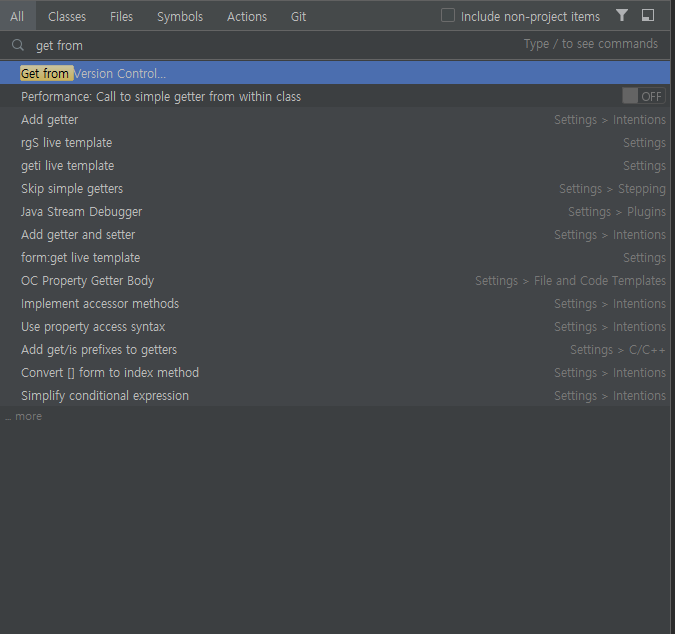Screen dimensions: 675x634
Task: Click the magnifier search icon
Action: pos(18,45)
